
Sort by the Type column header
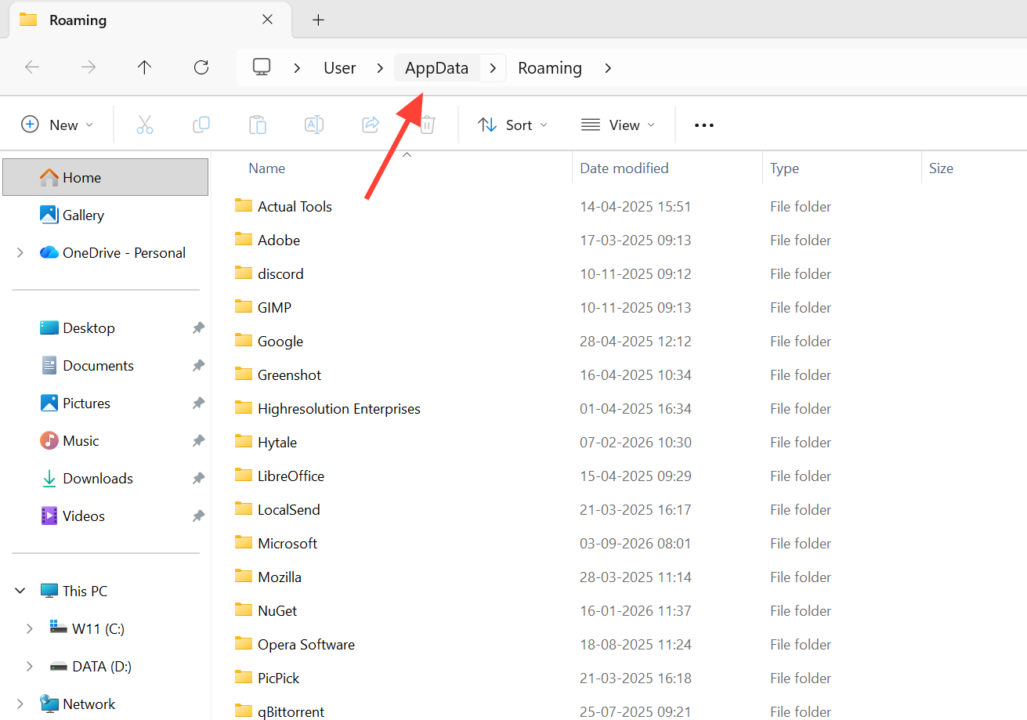(x=785, y=168)
